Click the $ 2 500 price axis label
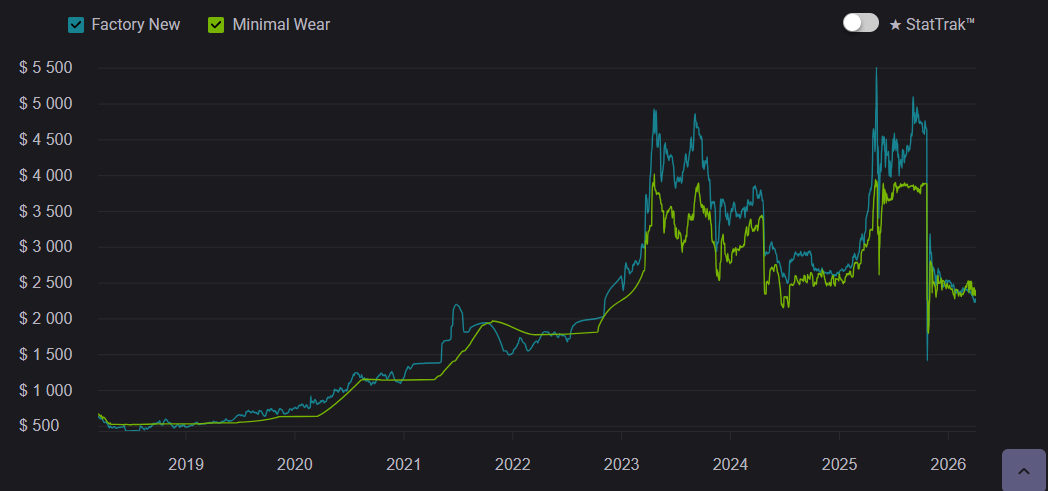This screenshot has width=1048, height=491. (46, 283)
